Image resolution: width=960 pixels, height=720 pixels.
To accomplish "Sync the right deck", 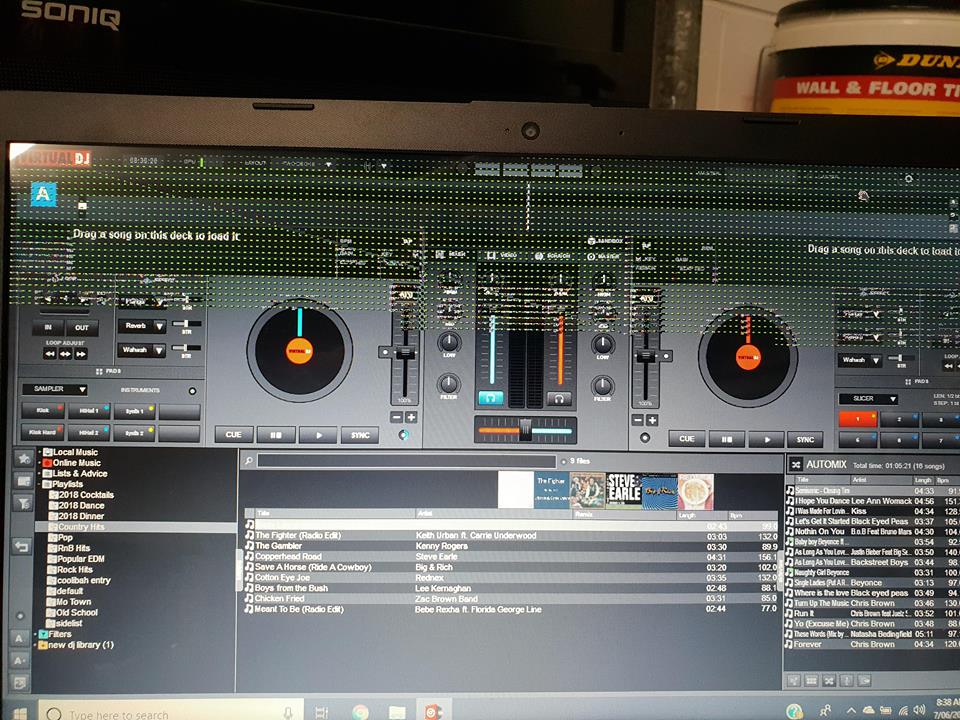I will tap(805, 440).
